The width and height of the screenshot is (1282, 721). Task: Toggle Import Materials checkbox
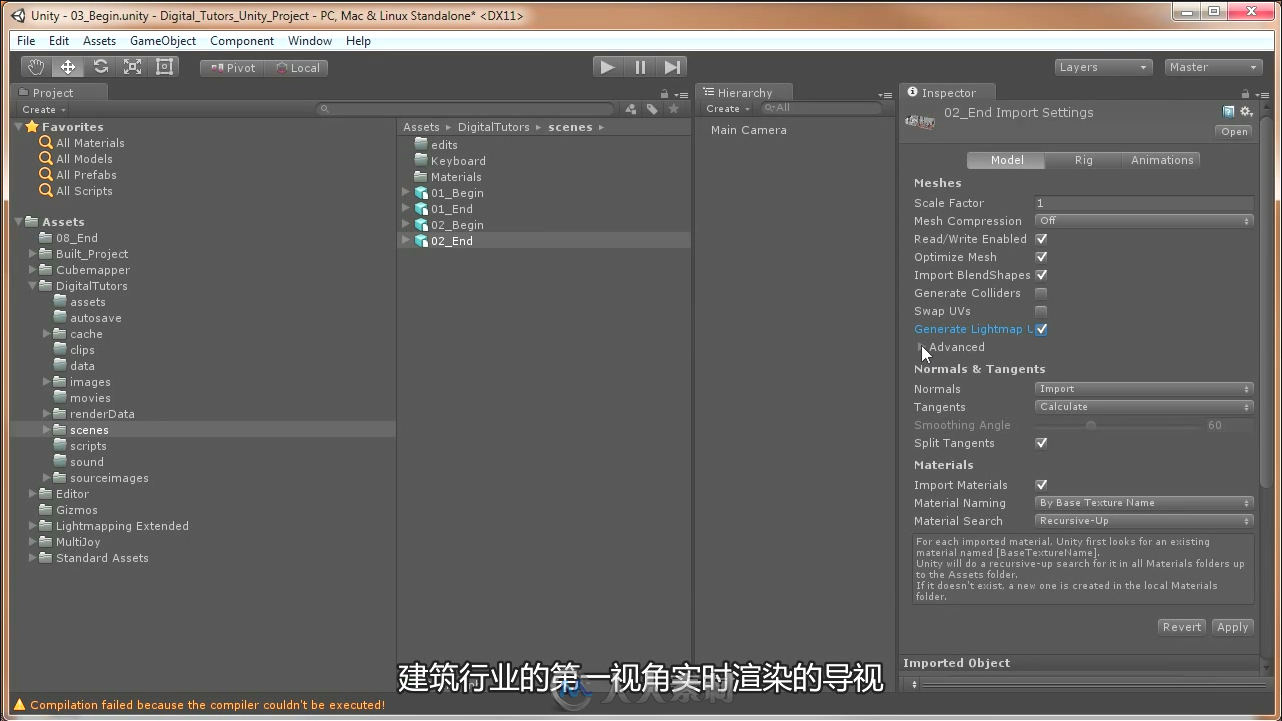point(1041,485)
